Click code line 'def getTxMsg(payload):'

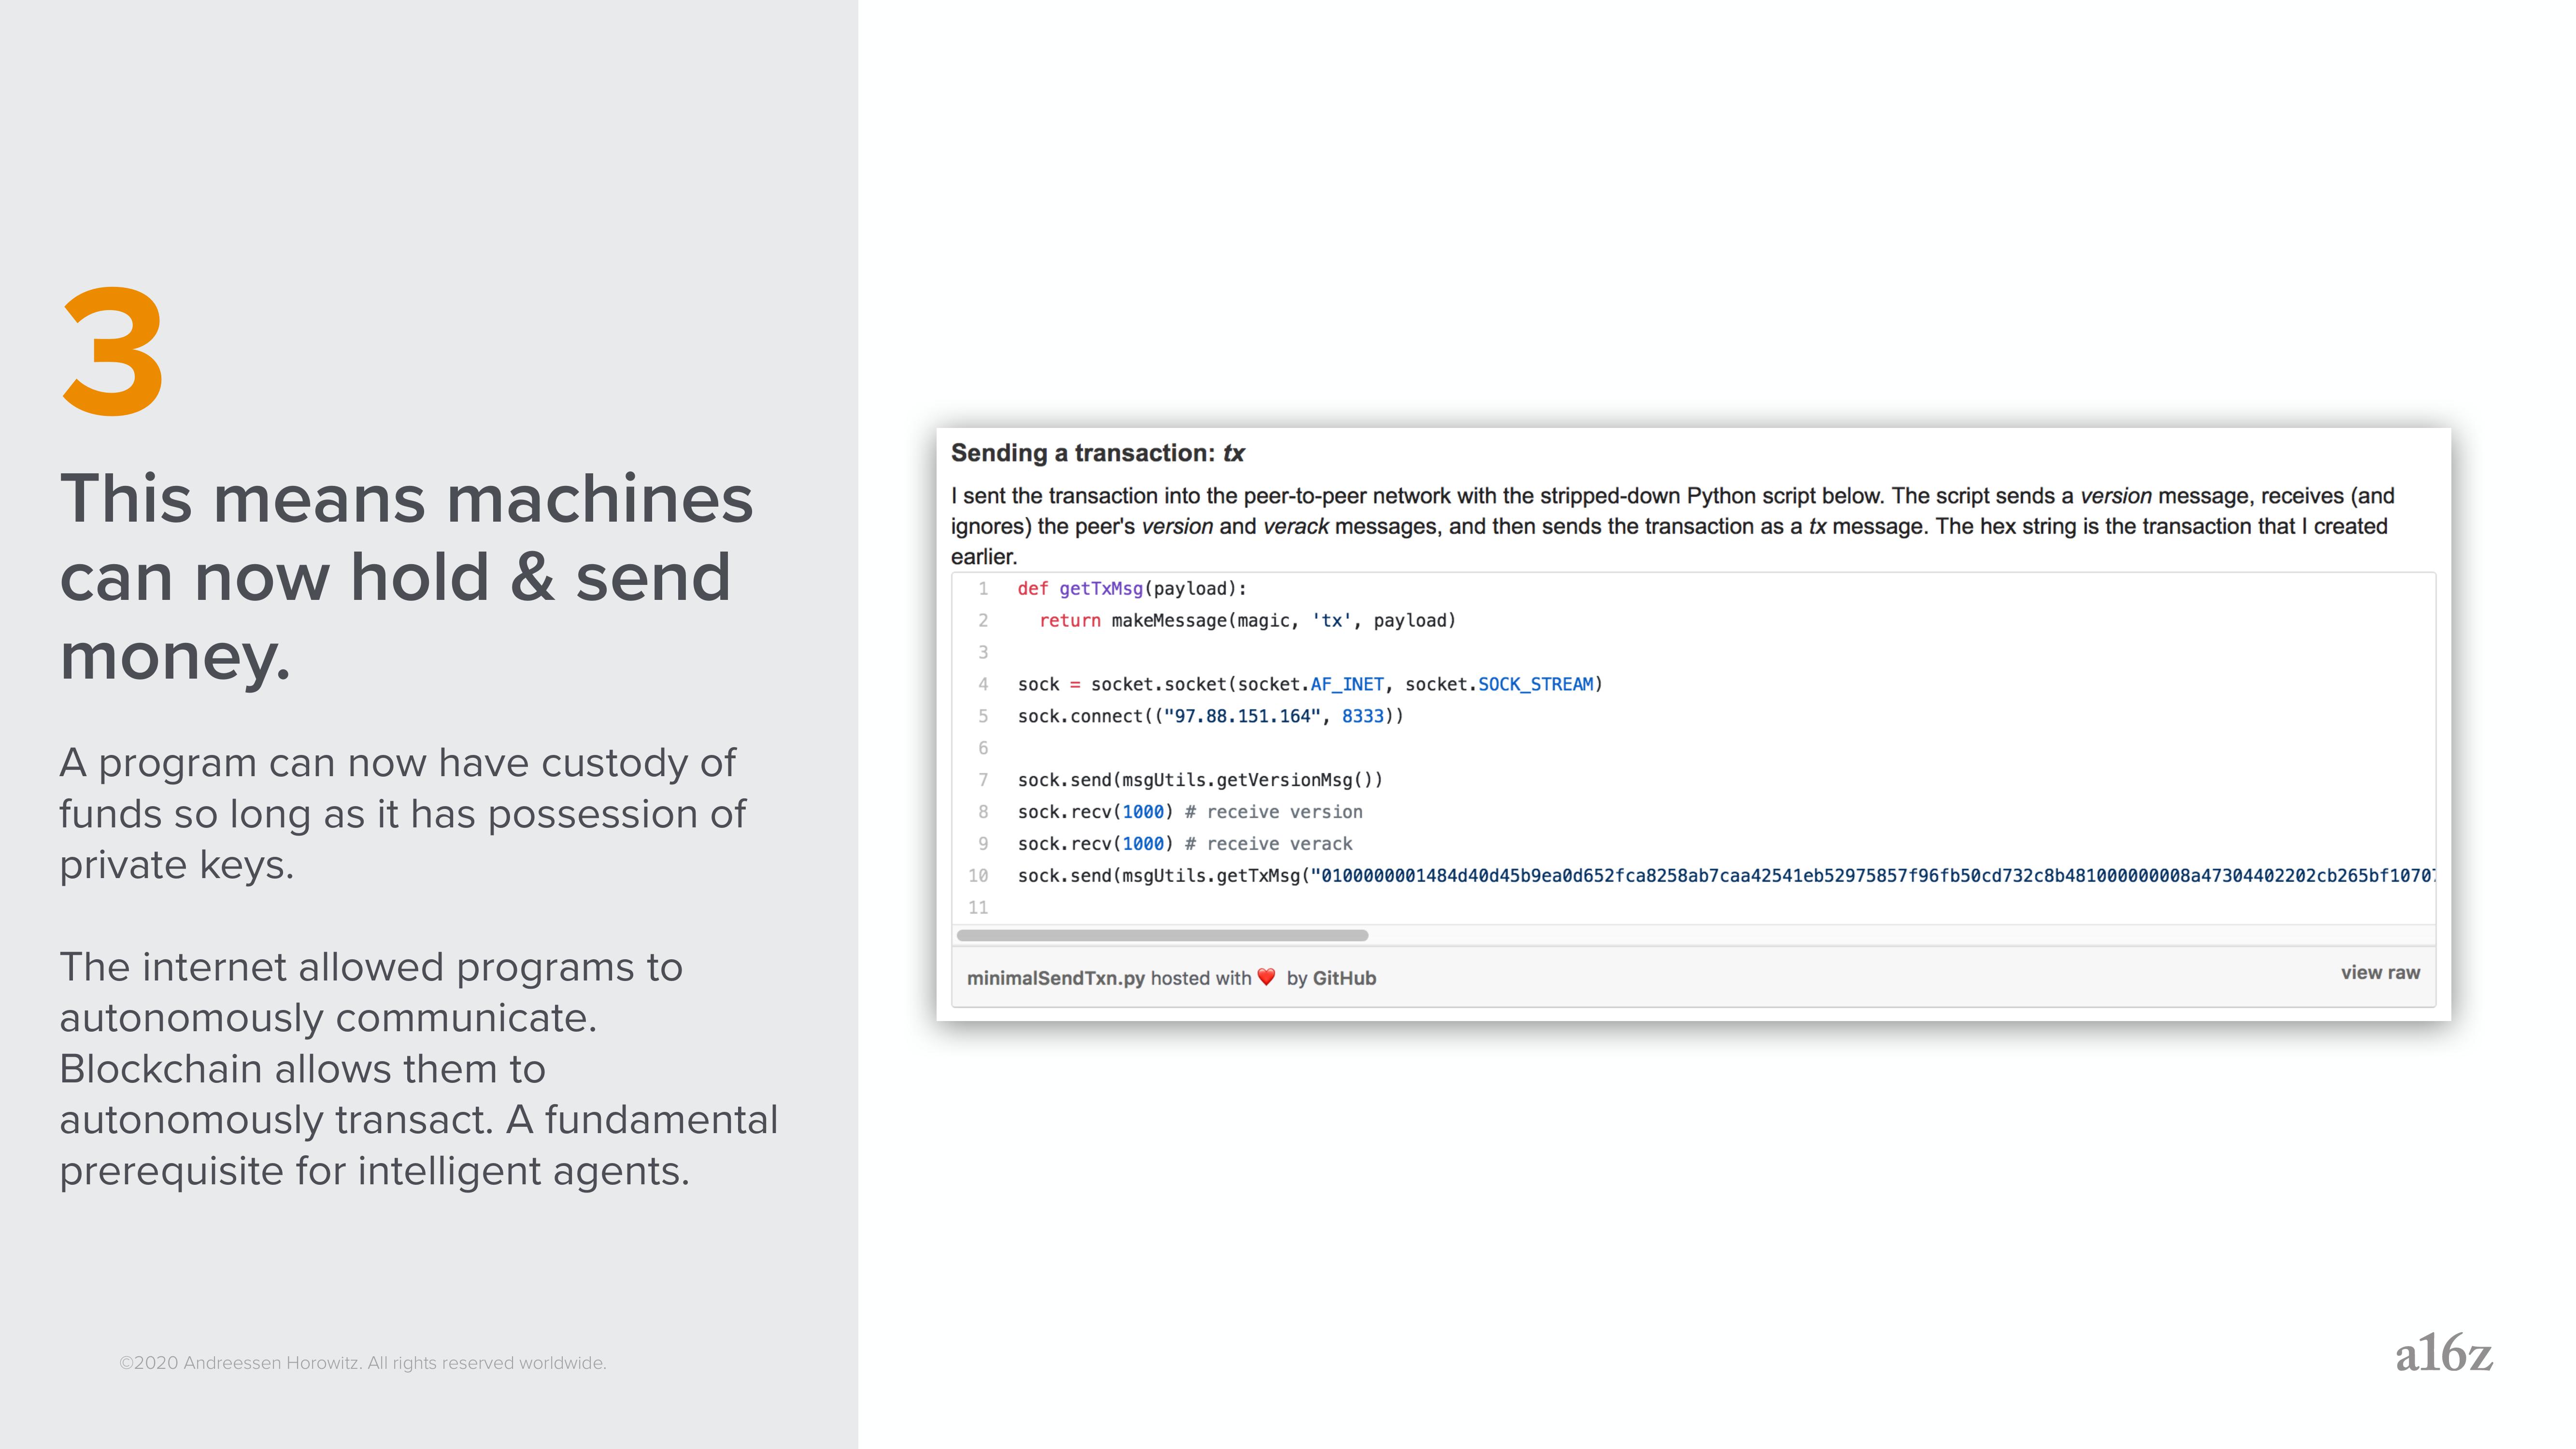(x=1132, y=588)
